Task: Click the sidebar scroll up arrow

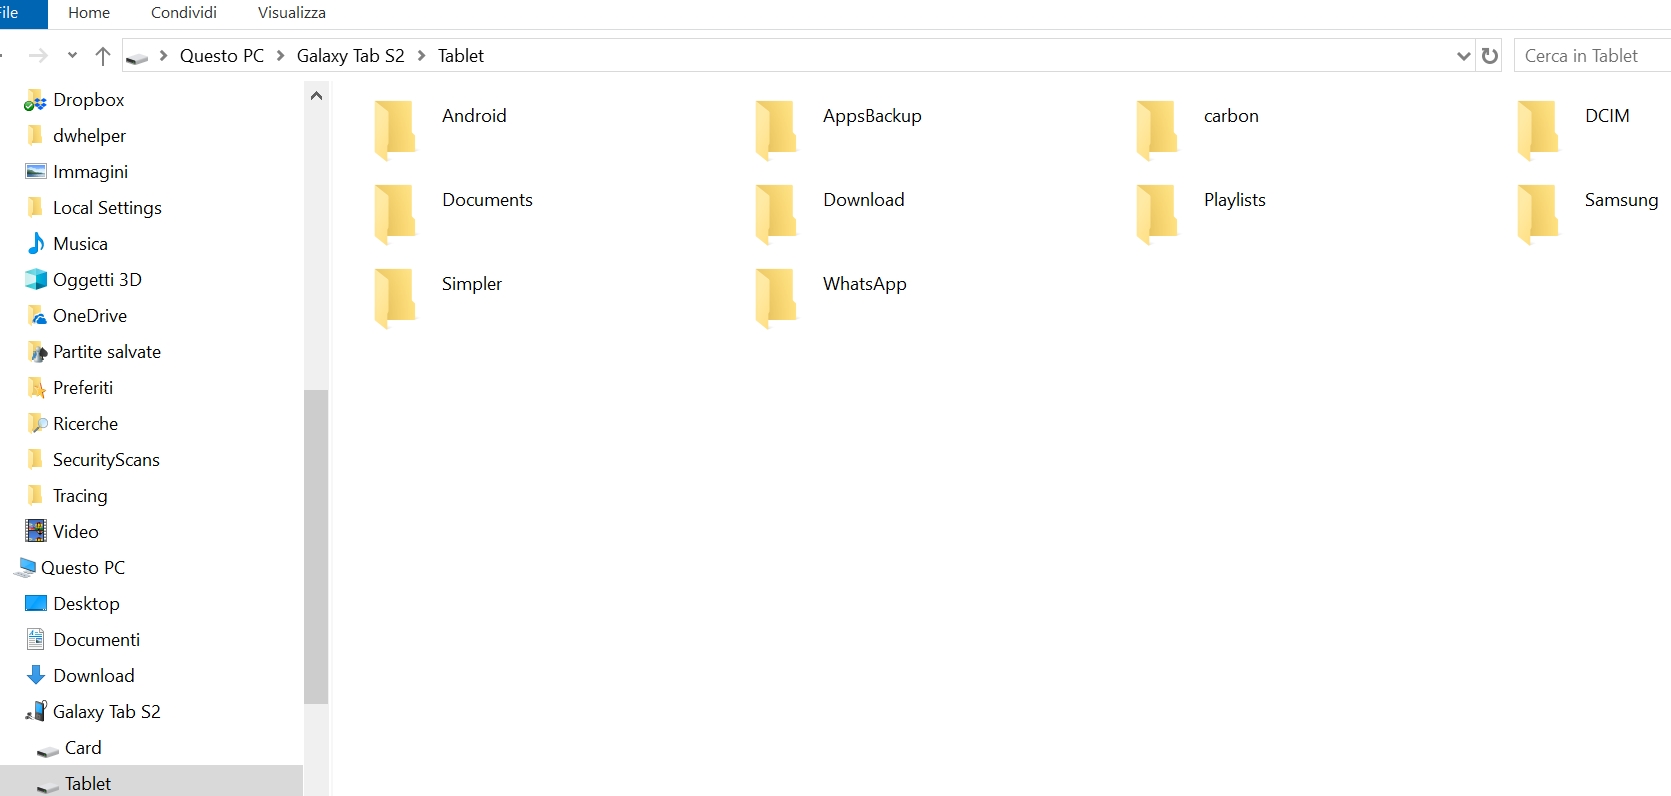Action: [x=316, y=96]
